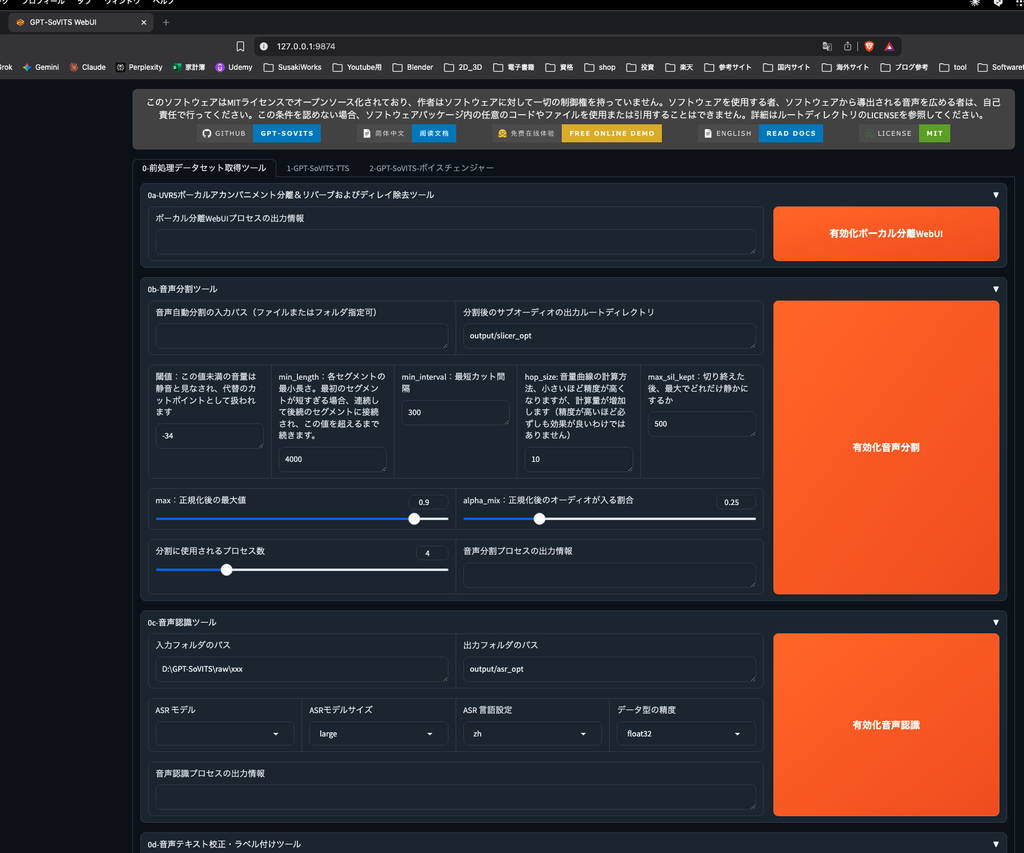Collapse the 0a-UVR5 vocal separation section

pyautogui.click(x=996, y=195)
